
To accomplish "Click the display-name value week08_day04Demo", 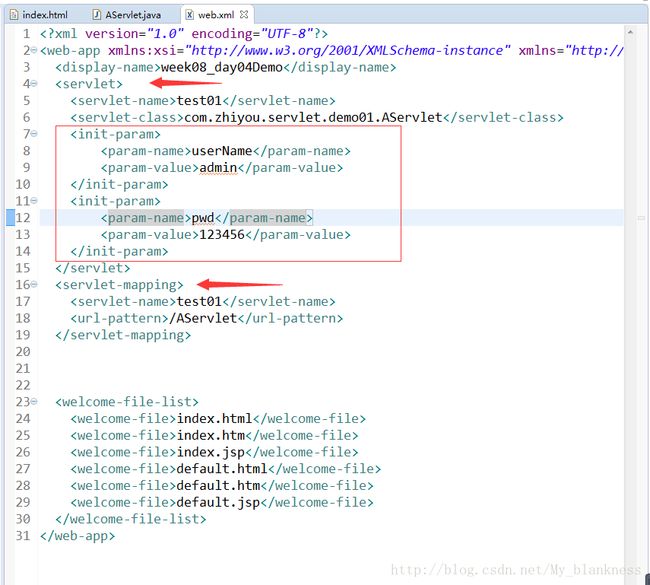I will pos(222,67).
